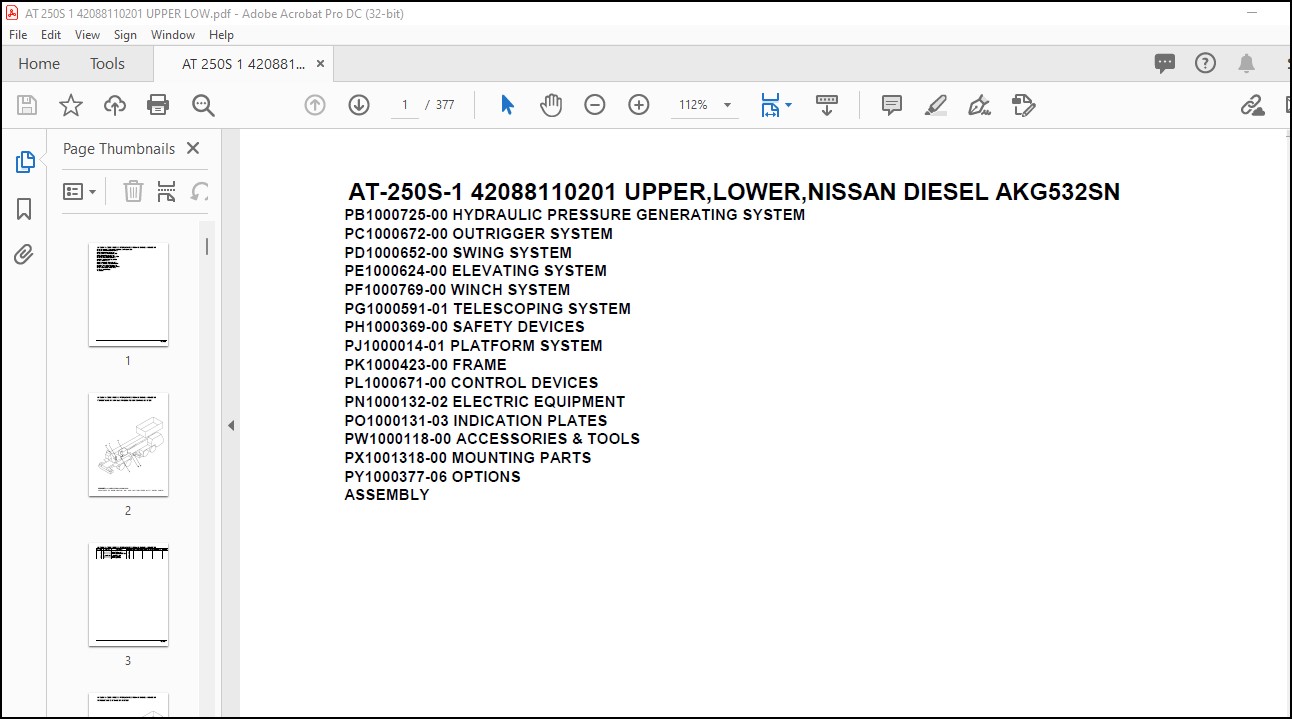Click the print pages icon in the thumbnails toolbar
This screenshot has width=1292, height=719.
[x=167, y=191]
